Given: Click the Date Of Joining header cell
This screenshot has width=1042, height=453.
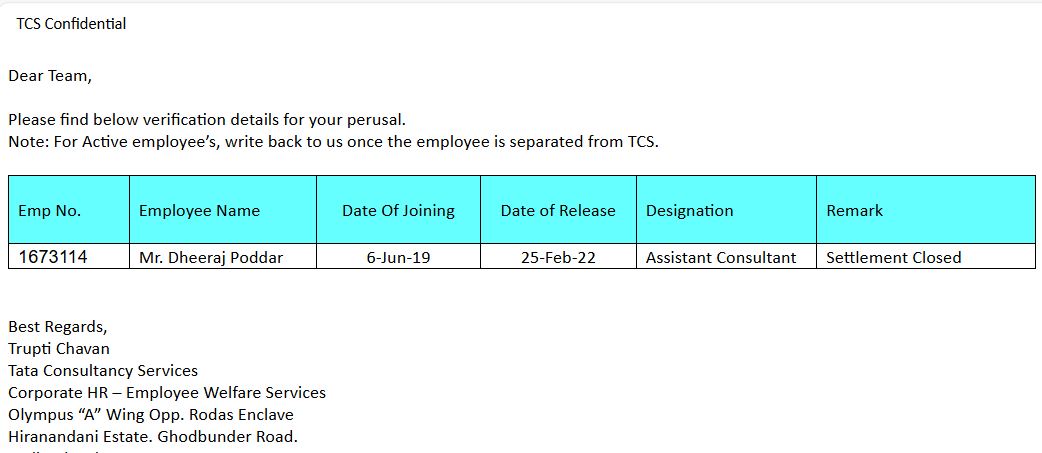Looking at the screenshot, I should (x=398, y=210).
